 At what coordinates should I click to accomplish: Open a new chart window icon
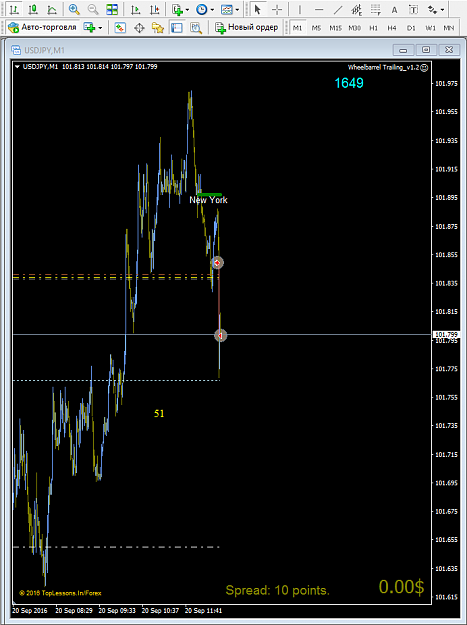(x=88, y=27)
